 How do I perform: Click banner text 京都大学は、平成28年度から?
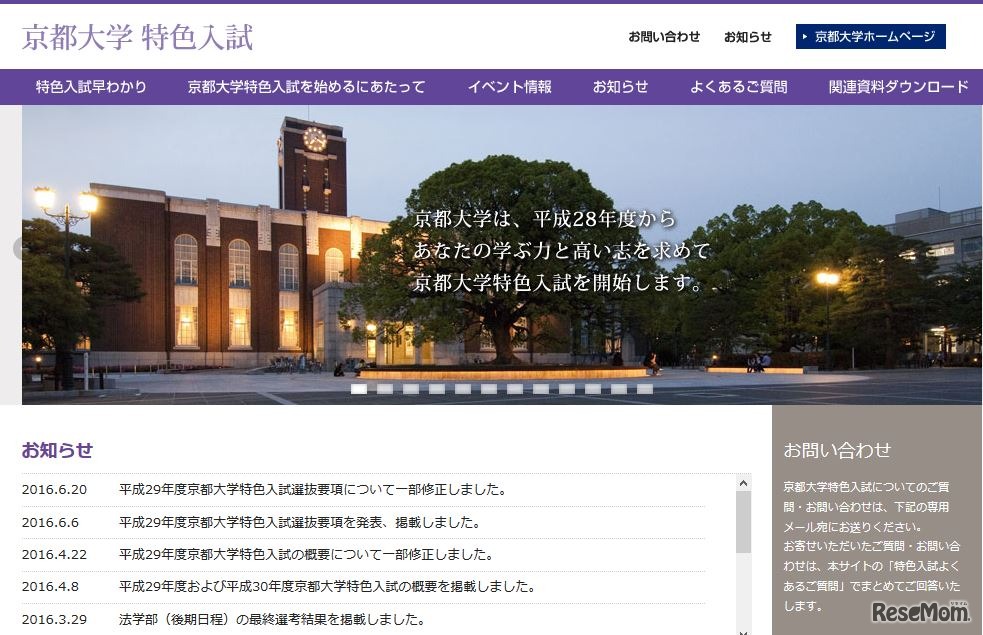coord(544,219)
